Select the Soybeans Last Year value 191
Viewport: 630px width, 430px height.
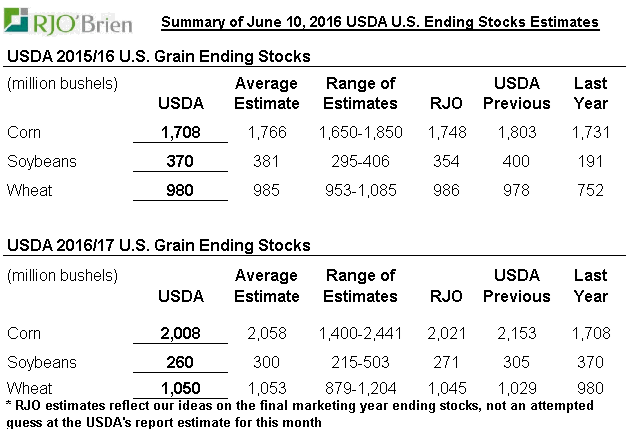click(590, 161)
